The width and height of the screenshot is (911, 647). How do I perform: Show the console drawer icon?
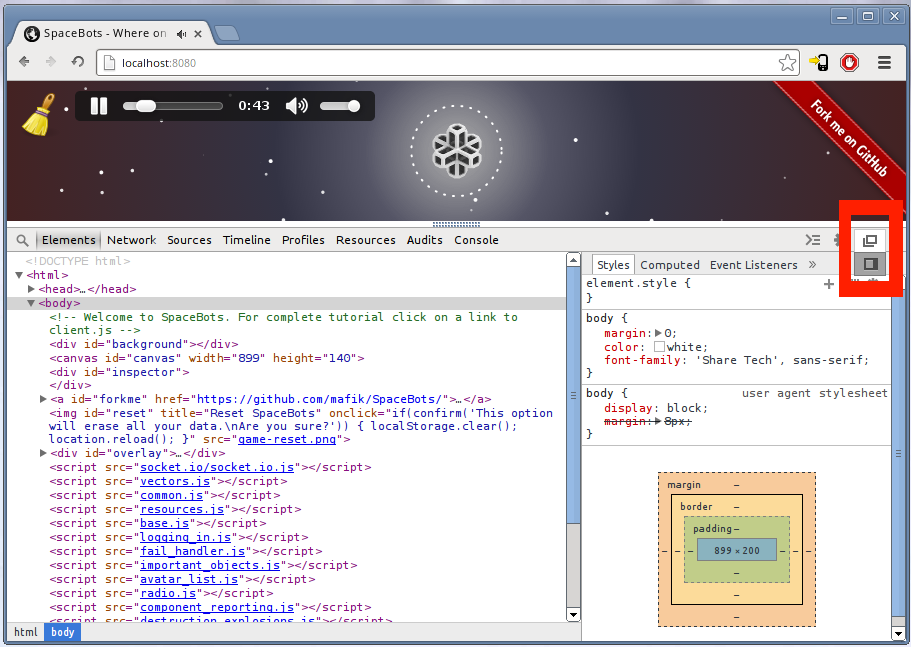(814, 240)
